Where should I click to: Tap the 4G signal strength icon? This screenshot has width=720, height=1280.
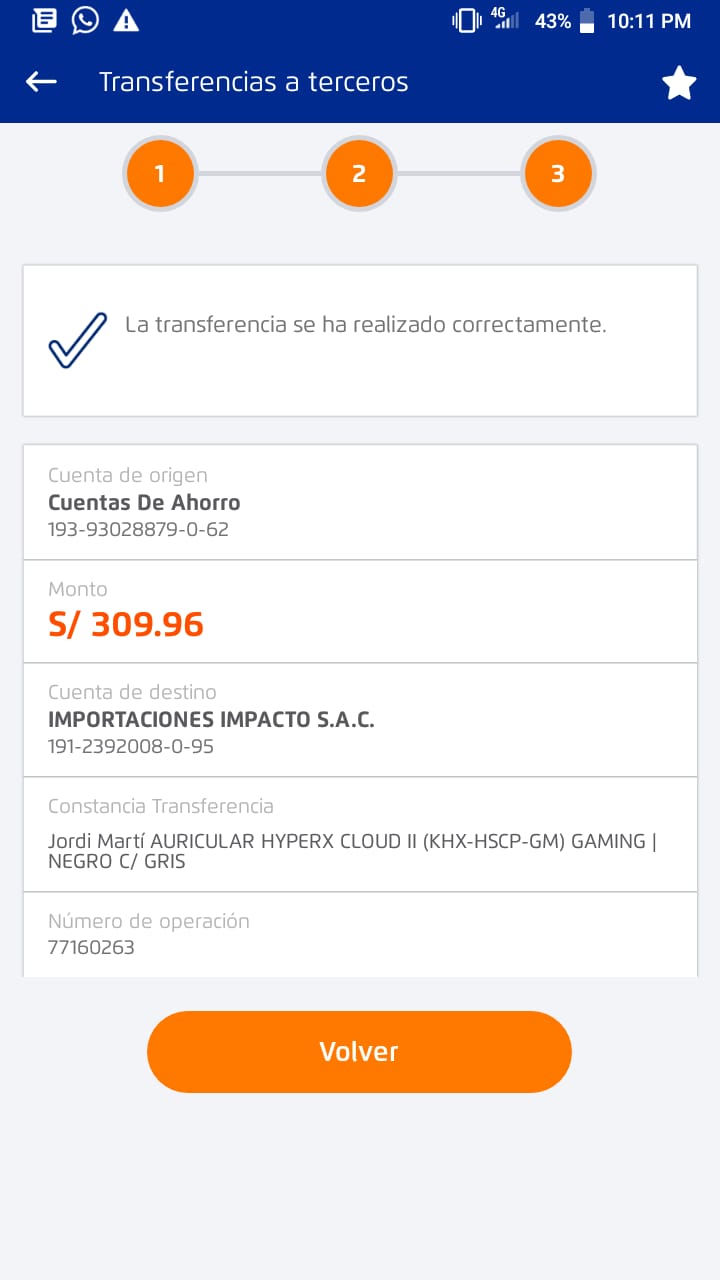[504, 19]
